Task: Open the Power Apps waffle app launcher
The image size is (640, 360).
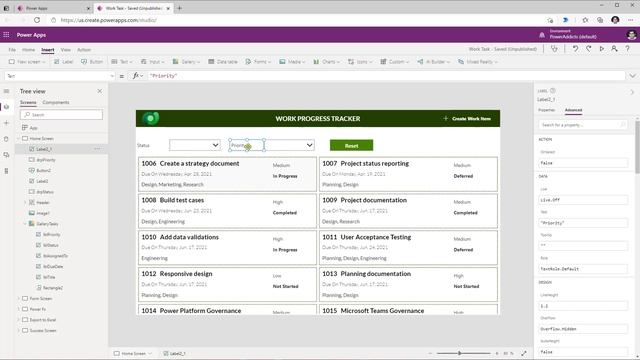Action: pyautogui.click(x=6, y=35)
